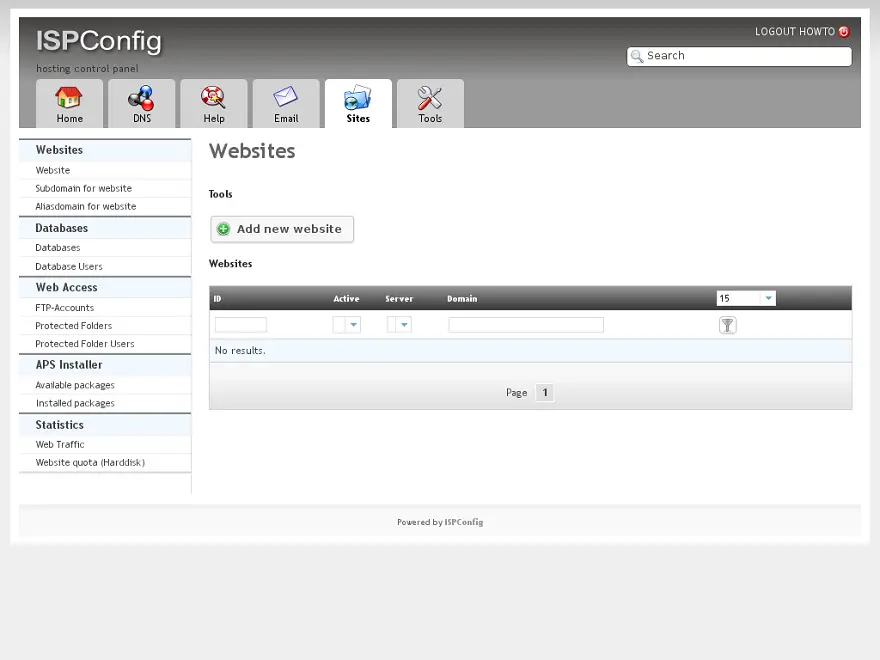Focus the Search input field

(739, 56)
